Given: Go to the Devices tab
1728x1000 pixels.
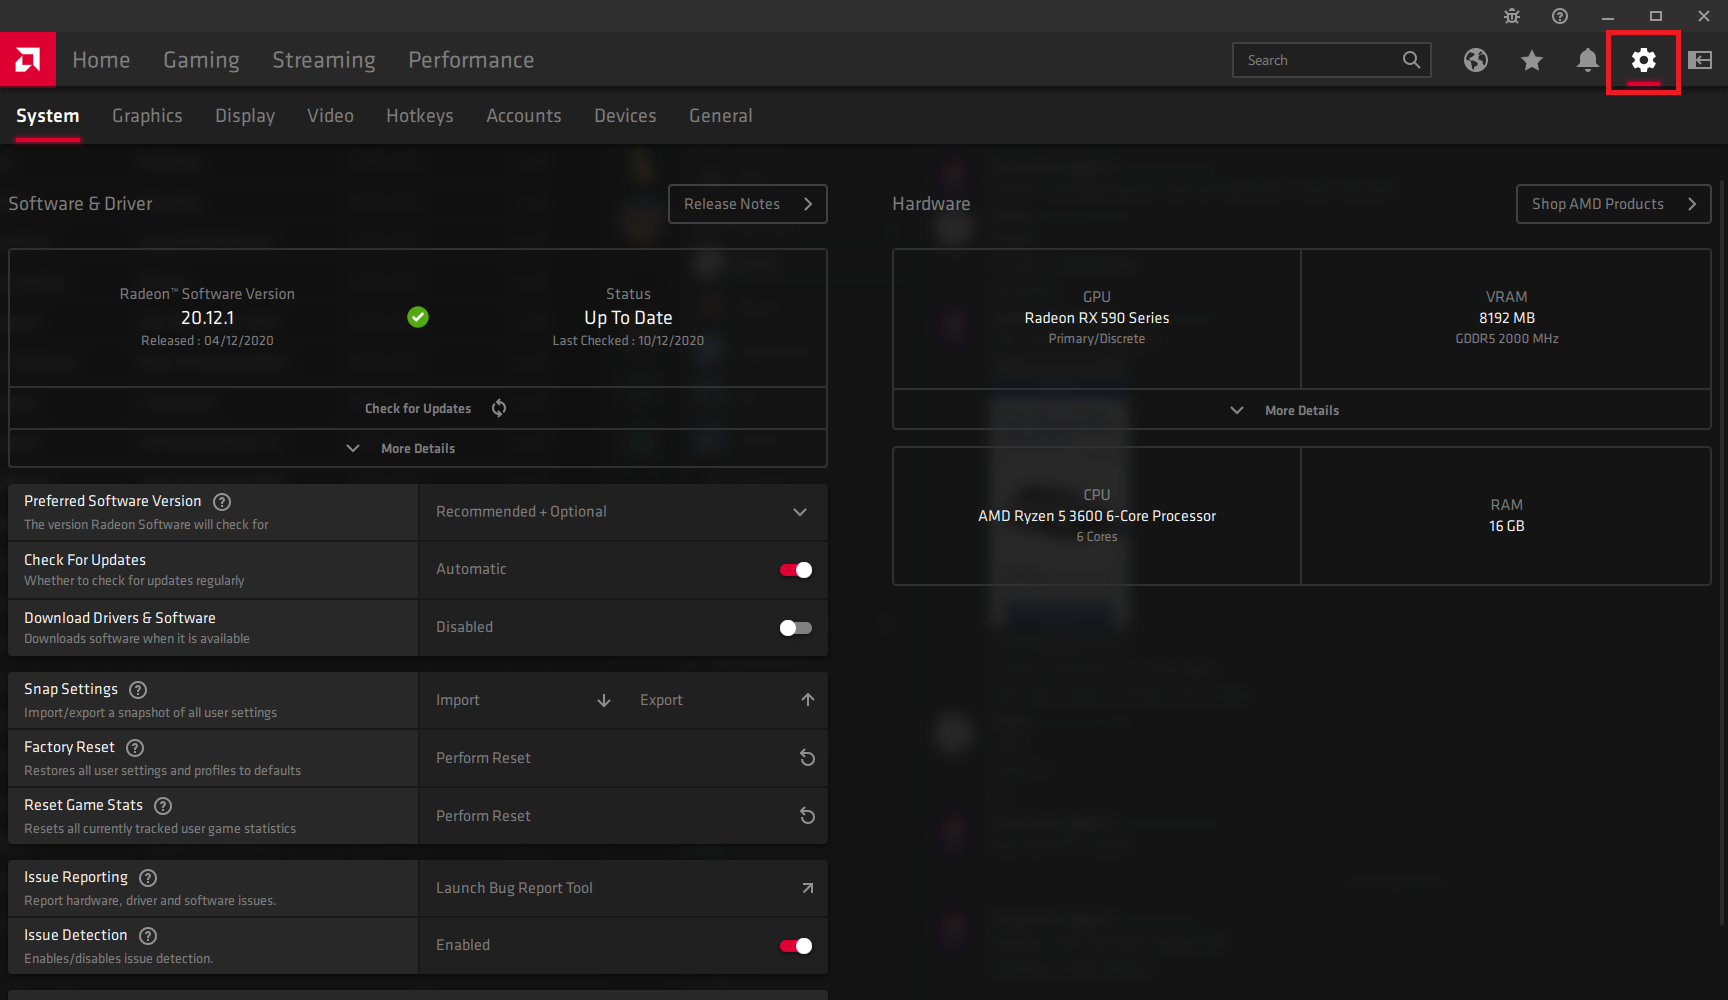Looking at the screenshot, I should pos(625,116).
